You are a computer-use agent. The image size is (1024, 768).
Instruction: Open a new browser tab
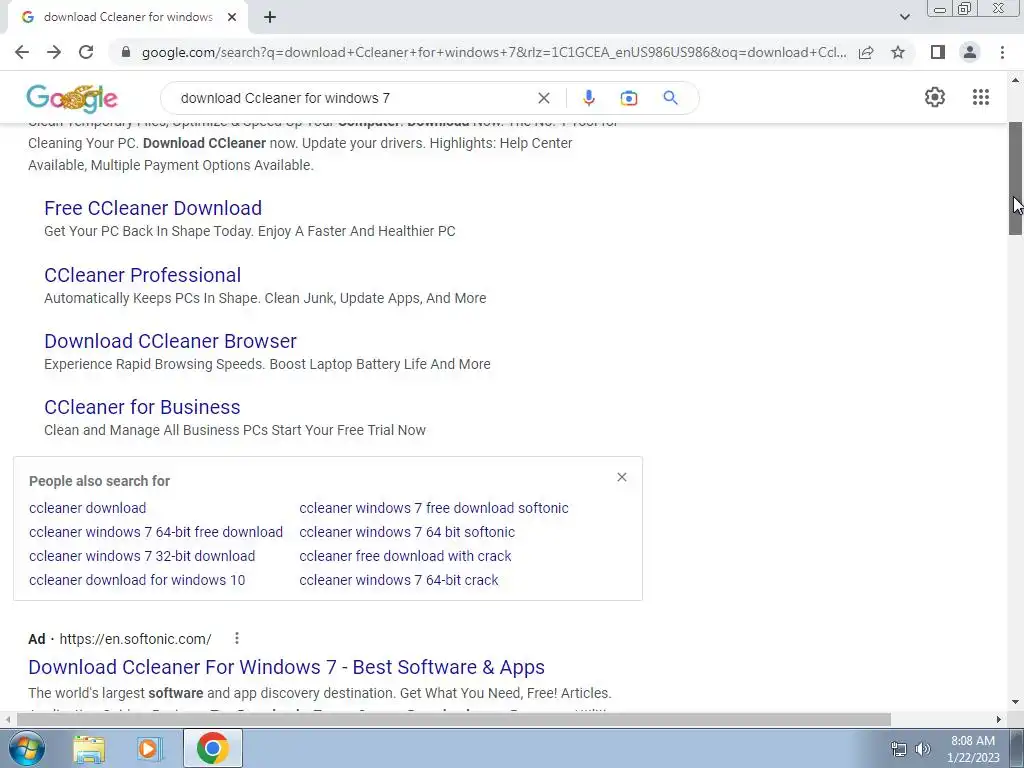pos(270,17)
